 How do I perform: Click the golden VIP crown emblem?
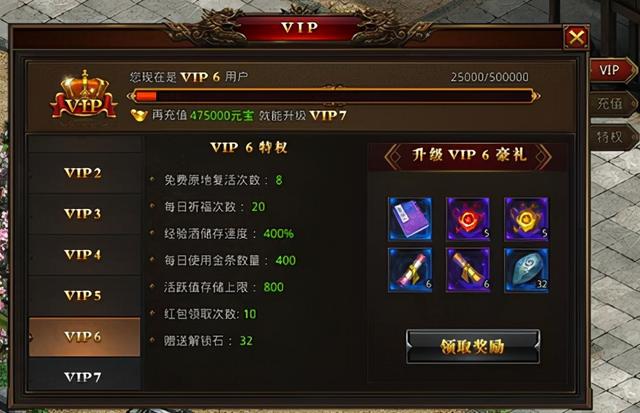click(84, 95)
